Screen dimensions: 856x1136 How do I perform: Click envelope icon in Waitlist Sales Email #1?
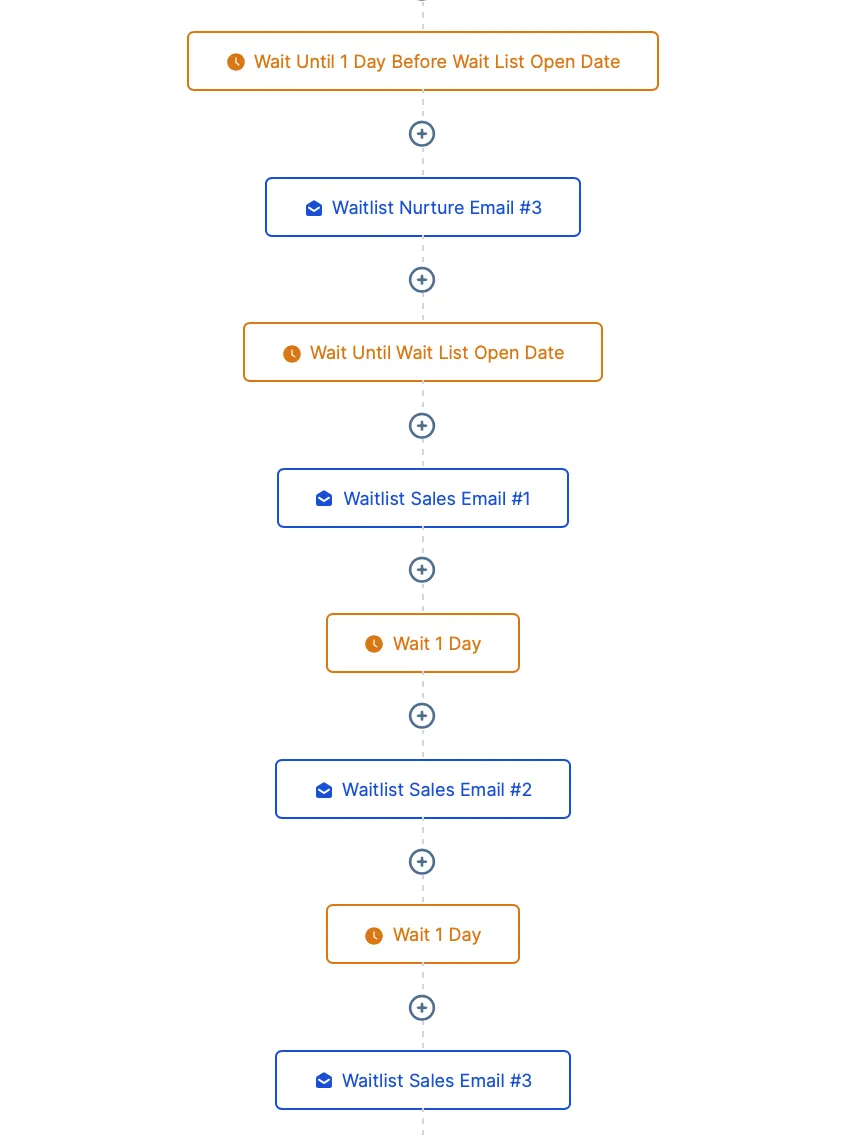coord(324,499)
